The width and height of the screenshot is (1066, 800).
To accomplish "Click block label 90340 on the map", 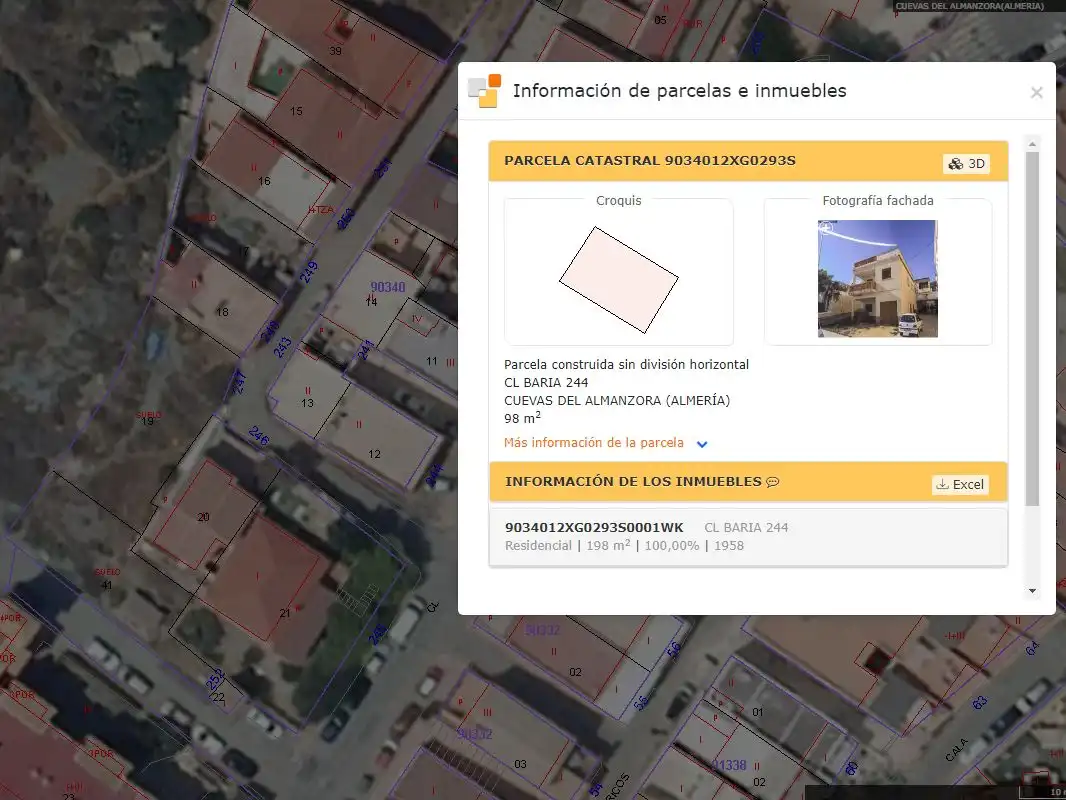I will coord(388,288).
